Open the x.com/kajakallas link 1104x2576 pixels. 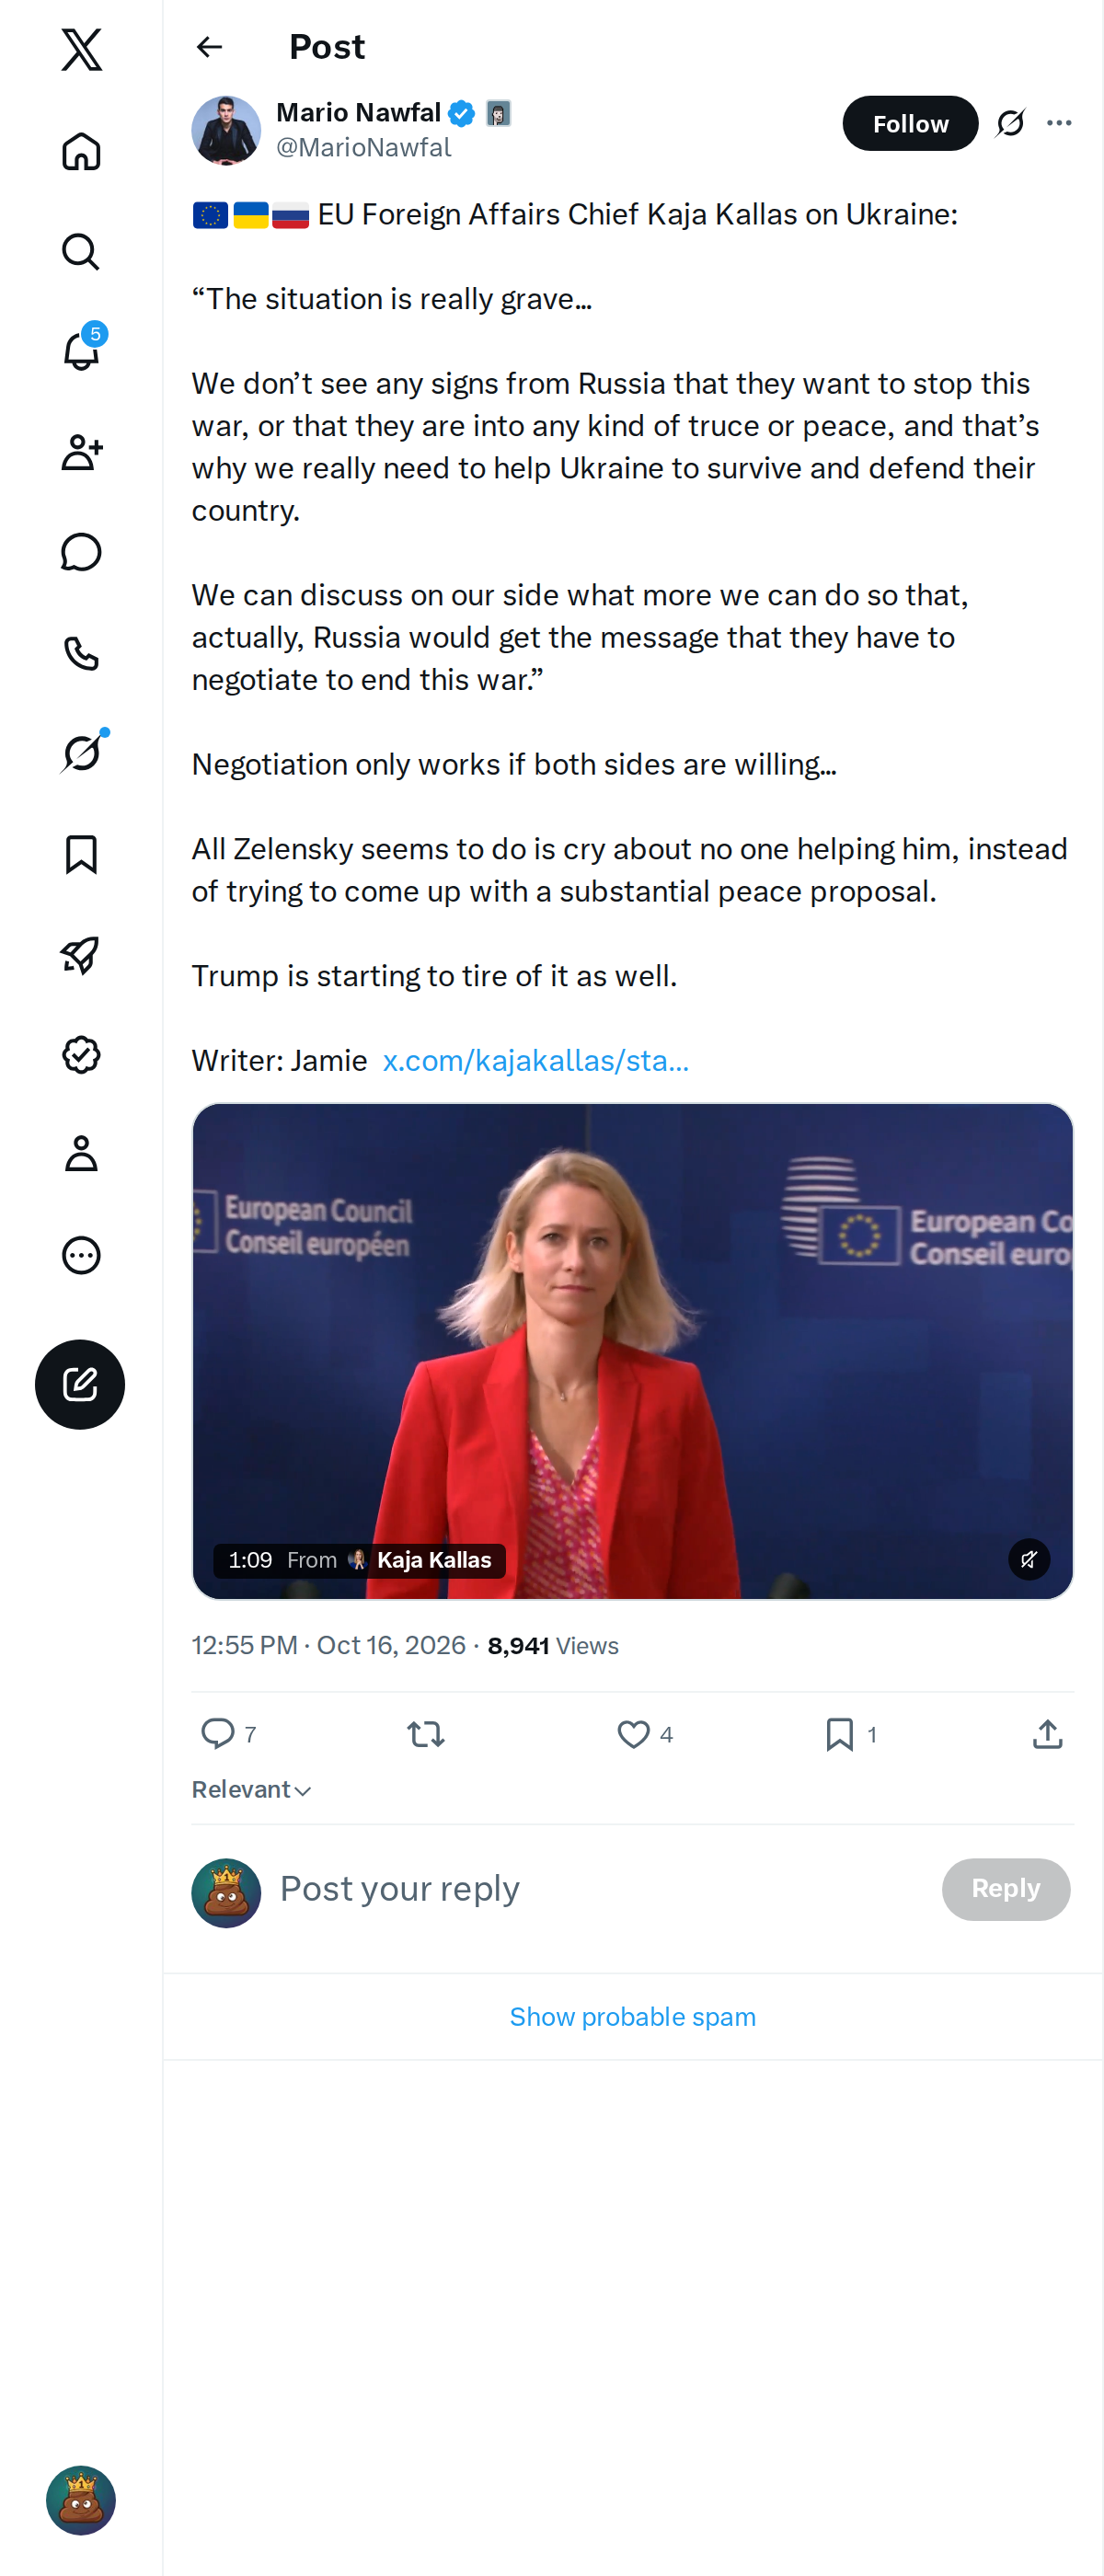(536, 1060)
